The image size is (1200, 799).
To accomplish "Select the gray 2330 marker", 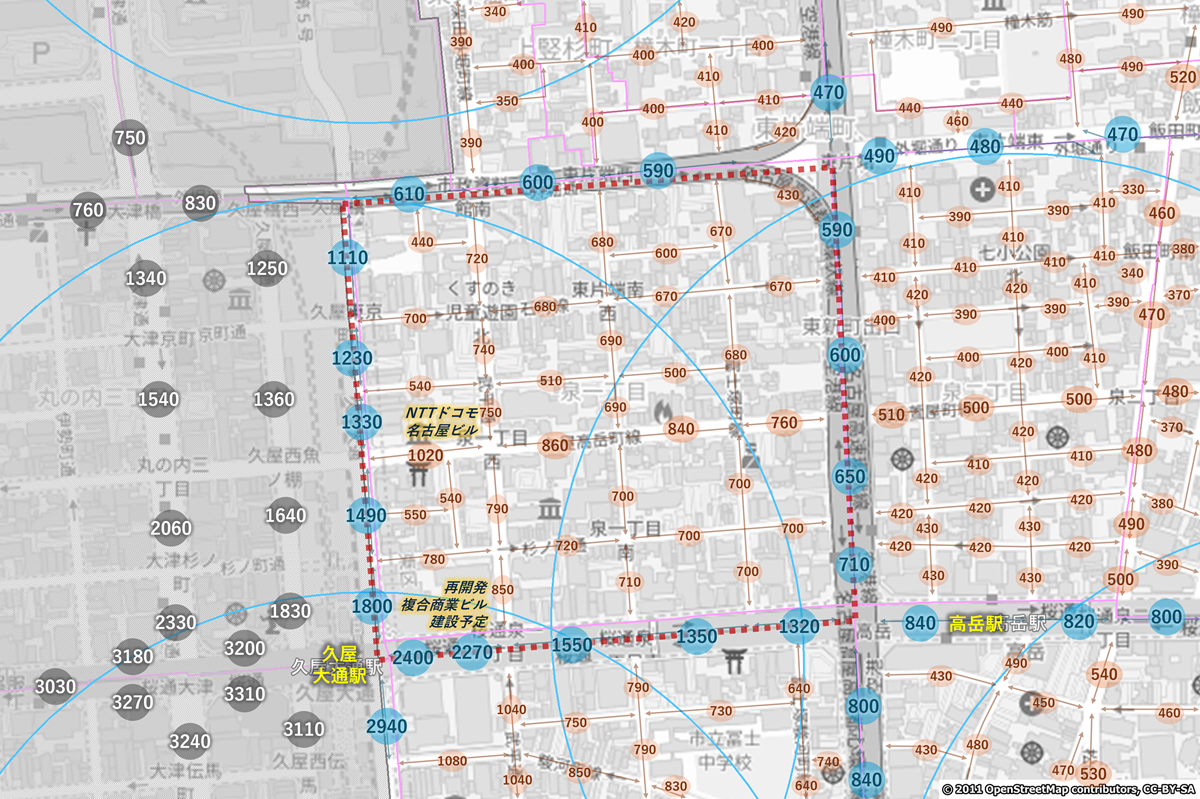I will (175, 623).
